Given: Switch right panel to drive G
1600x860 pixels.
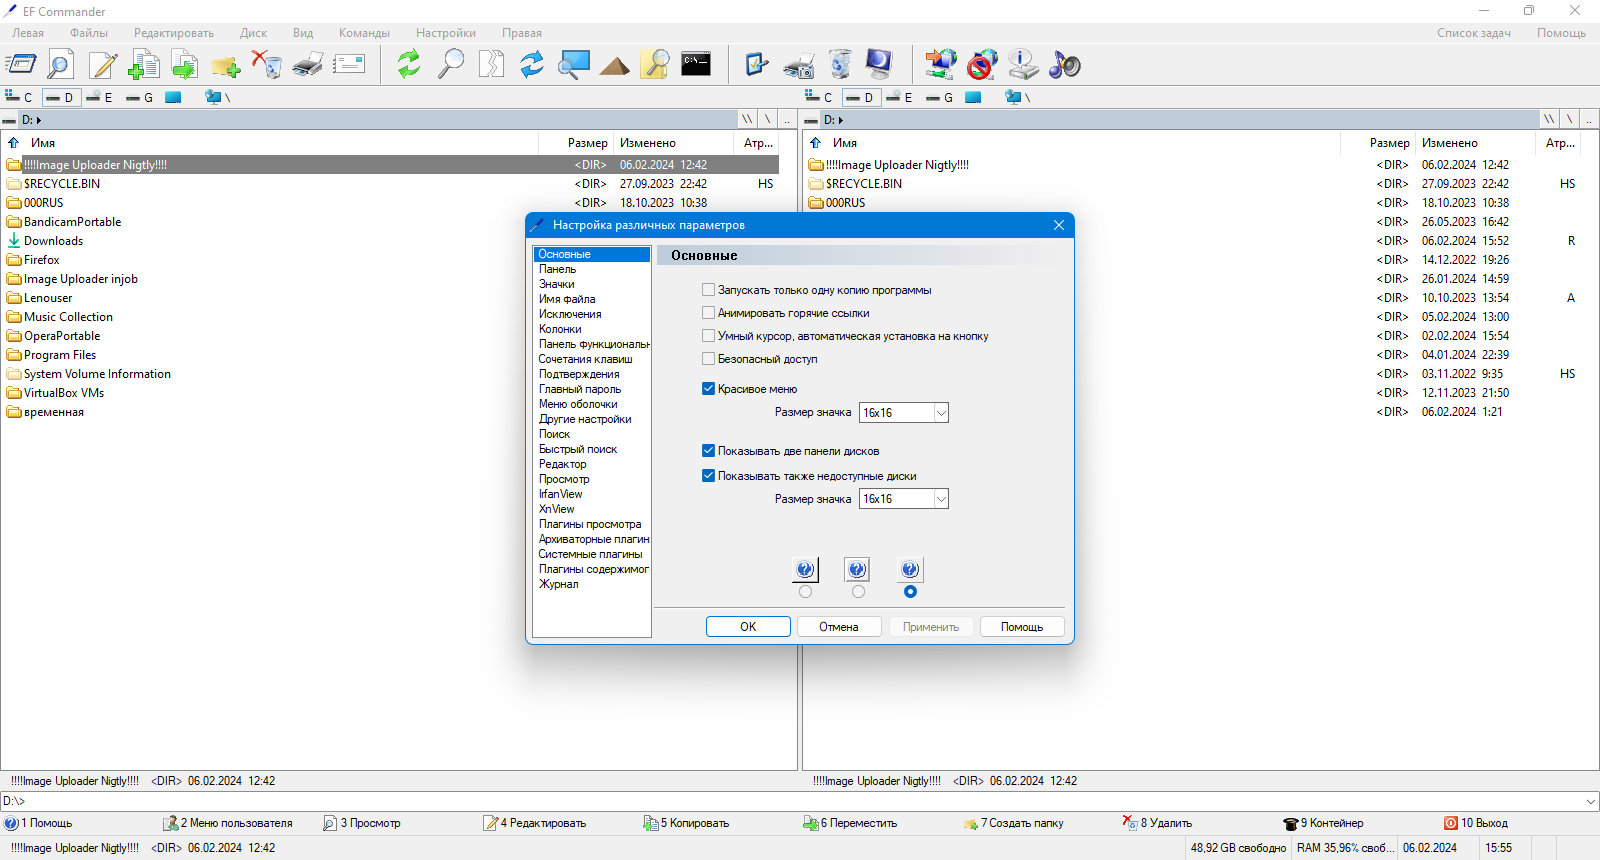Looking at the screenshot, I should [x=940, y=97].
